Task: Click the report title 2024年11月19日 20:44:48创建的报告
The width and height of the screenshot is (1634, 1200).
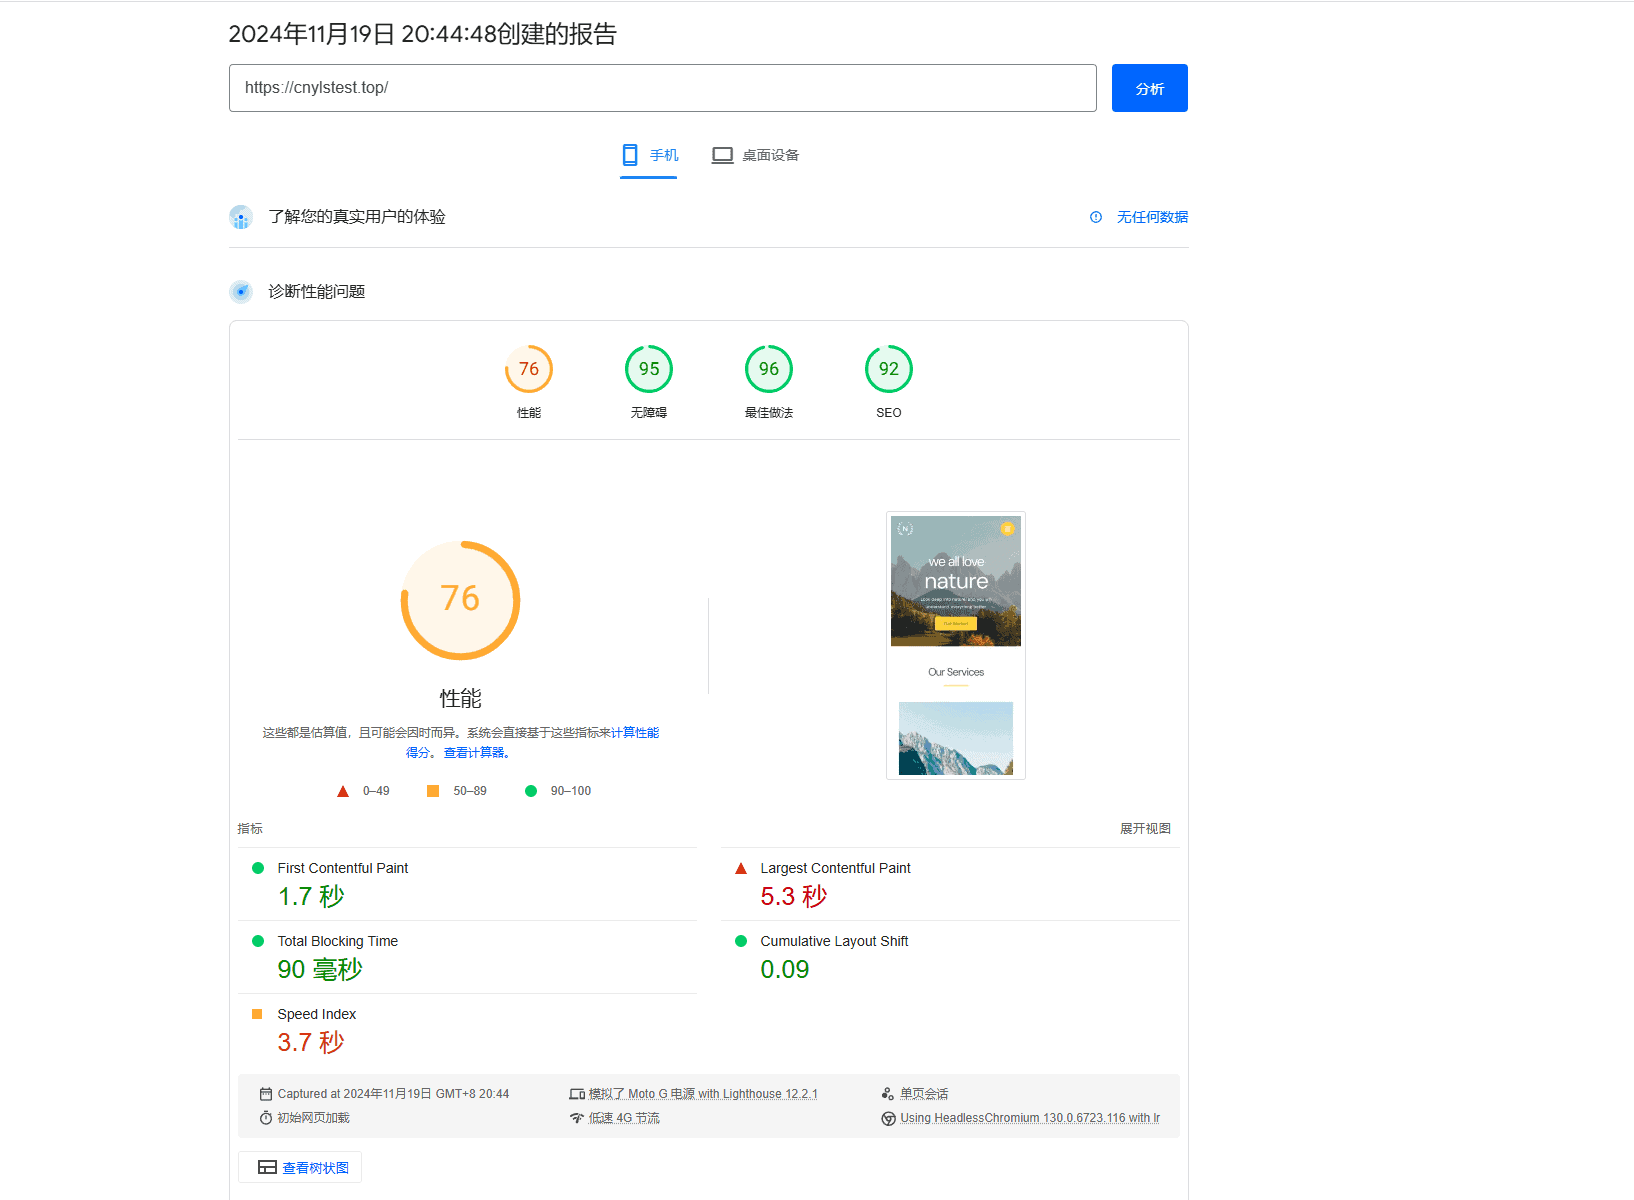Action: 422,34
